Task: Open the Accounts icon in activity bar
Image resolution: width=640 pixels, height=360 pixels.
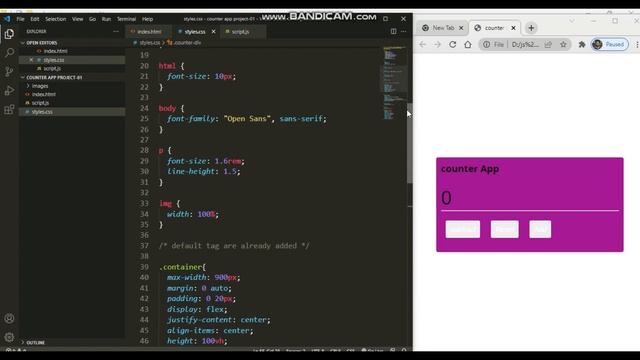Action: click(9, 318)
